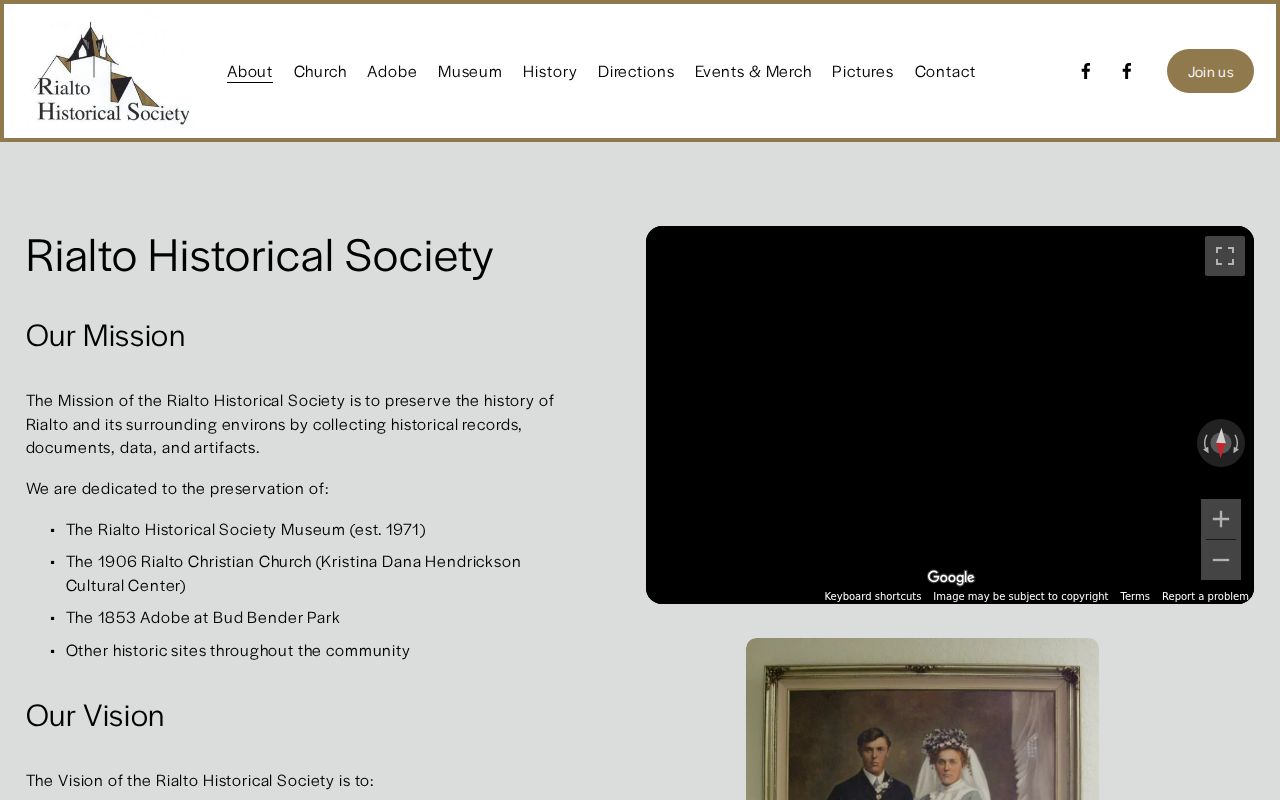Click the Rialto Historical Society logo

coord(112,72)
